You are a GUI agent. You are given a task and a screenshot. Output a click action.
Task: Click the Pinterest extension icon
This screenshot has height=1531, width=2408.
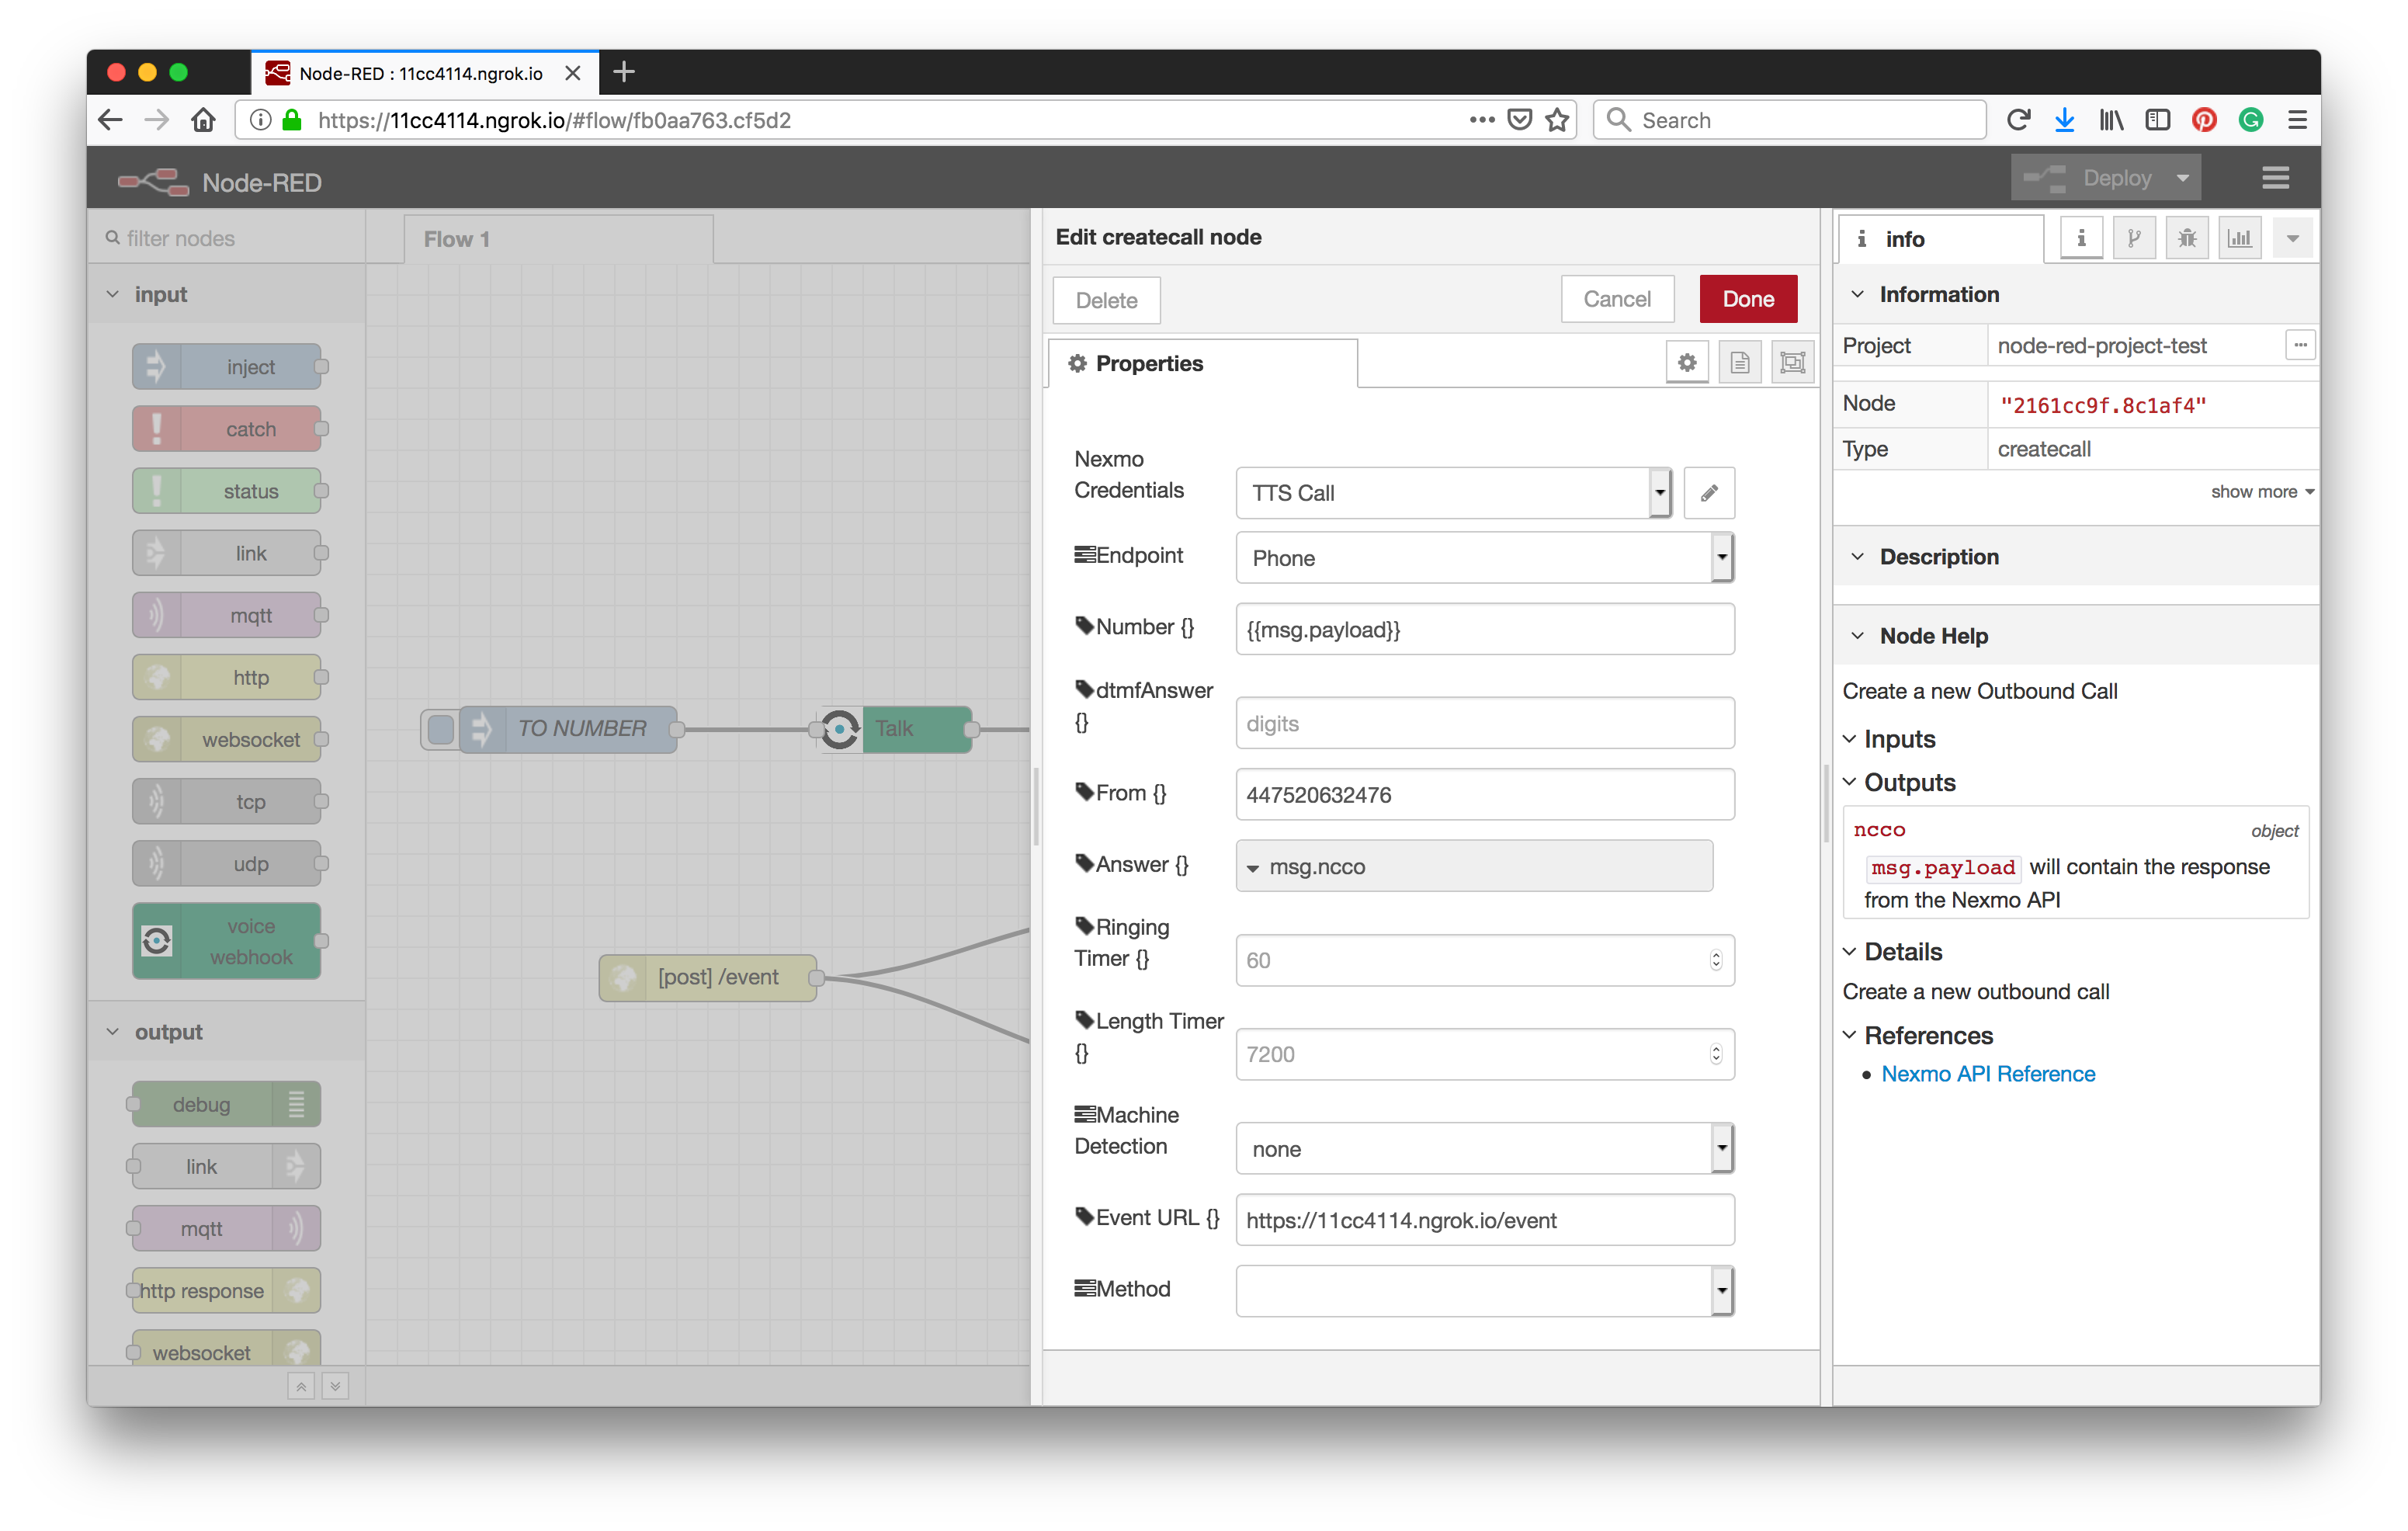(x=2204, y=120)
